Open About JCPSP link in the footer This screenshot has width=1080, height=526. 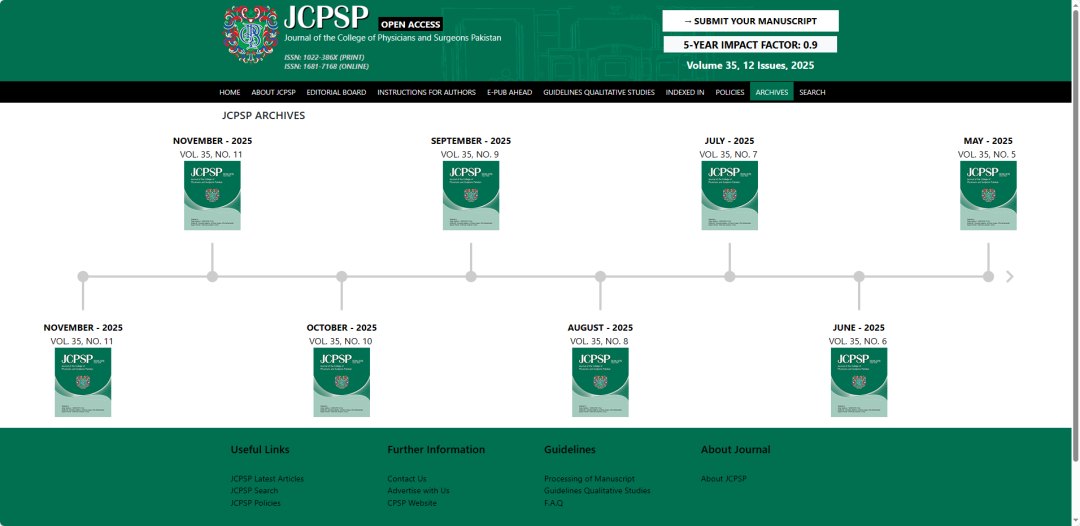(724, 478)
